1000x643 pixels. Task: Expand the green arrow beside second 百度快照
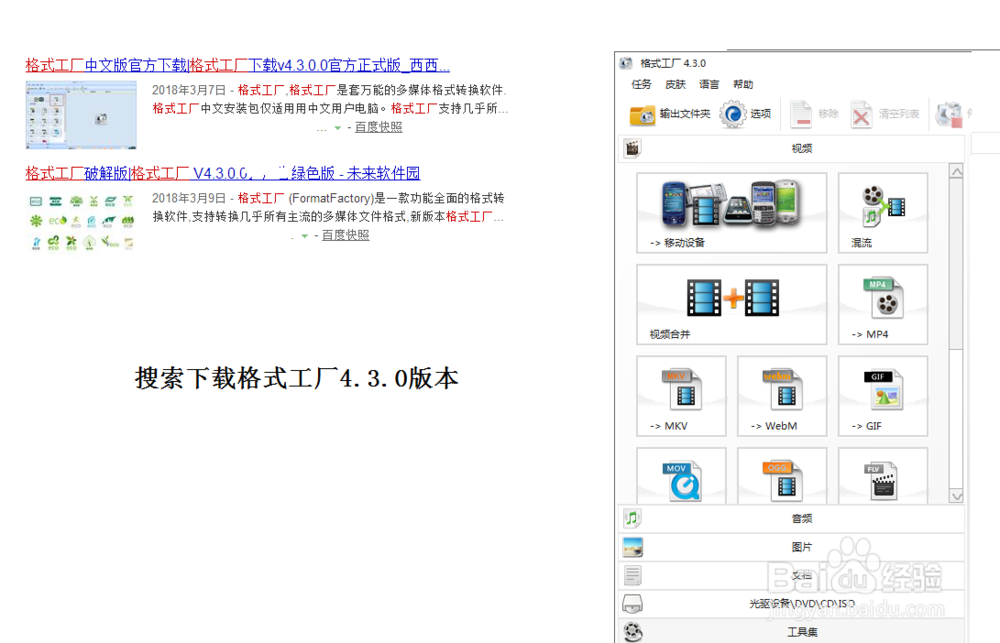pyautogui.click(x=305, y=236)
